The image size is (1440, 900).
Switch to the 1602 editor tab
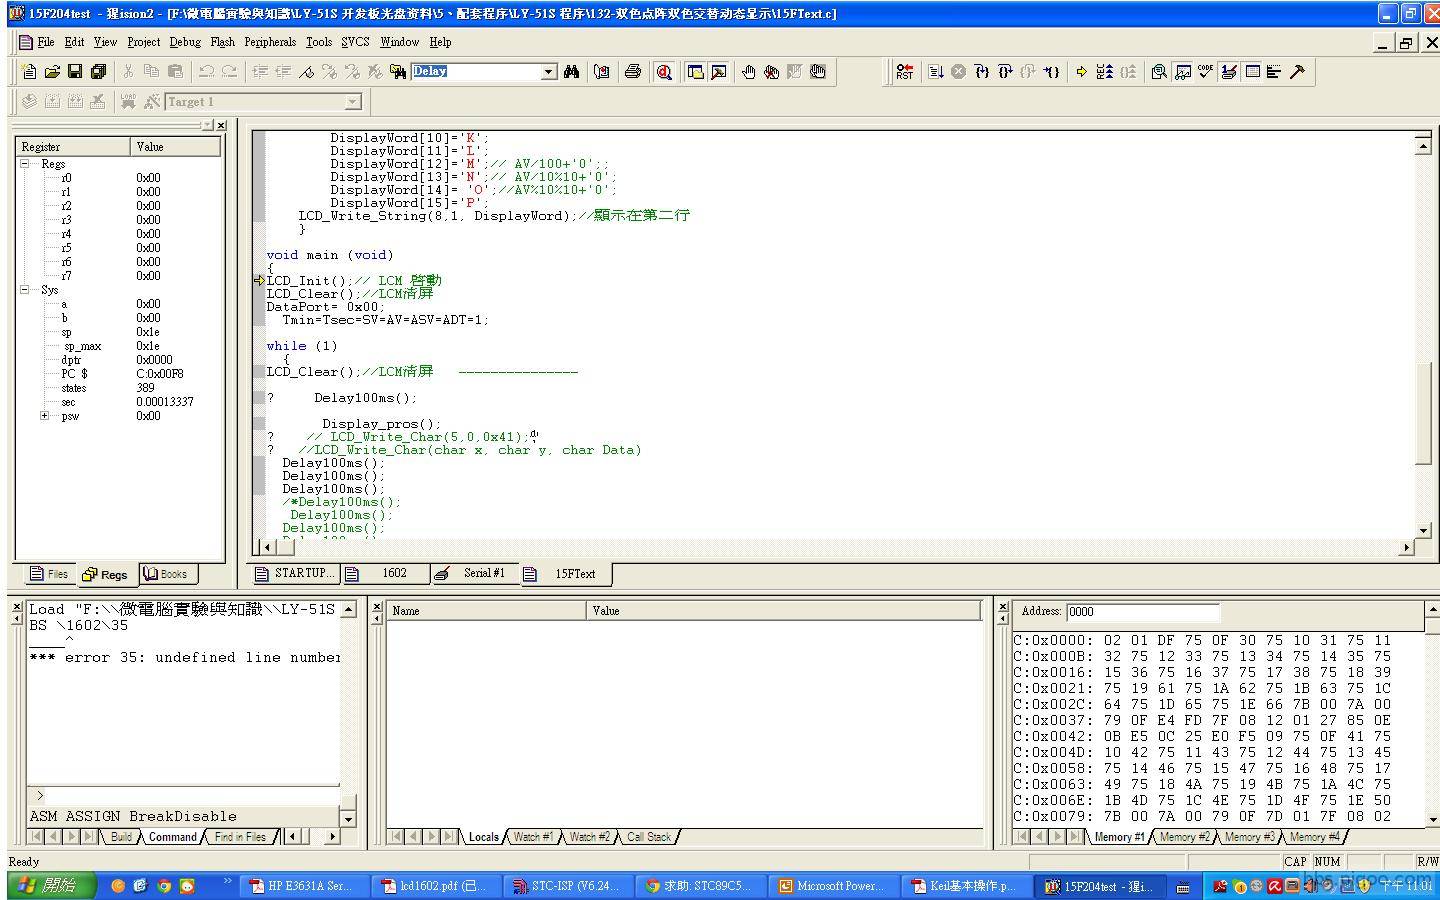tap(385, 573)
